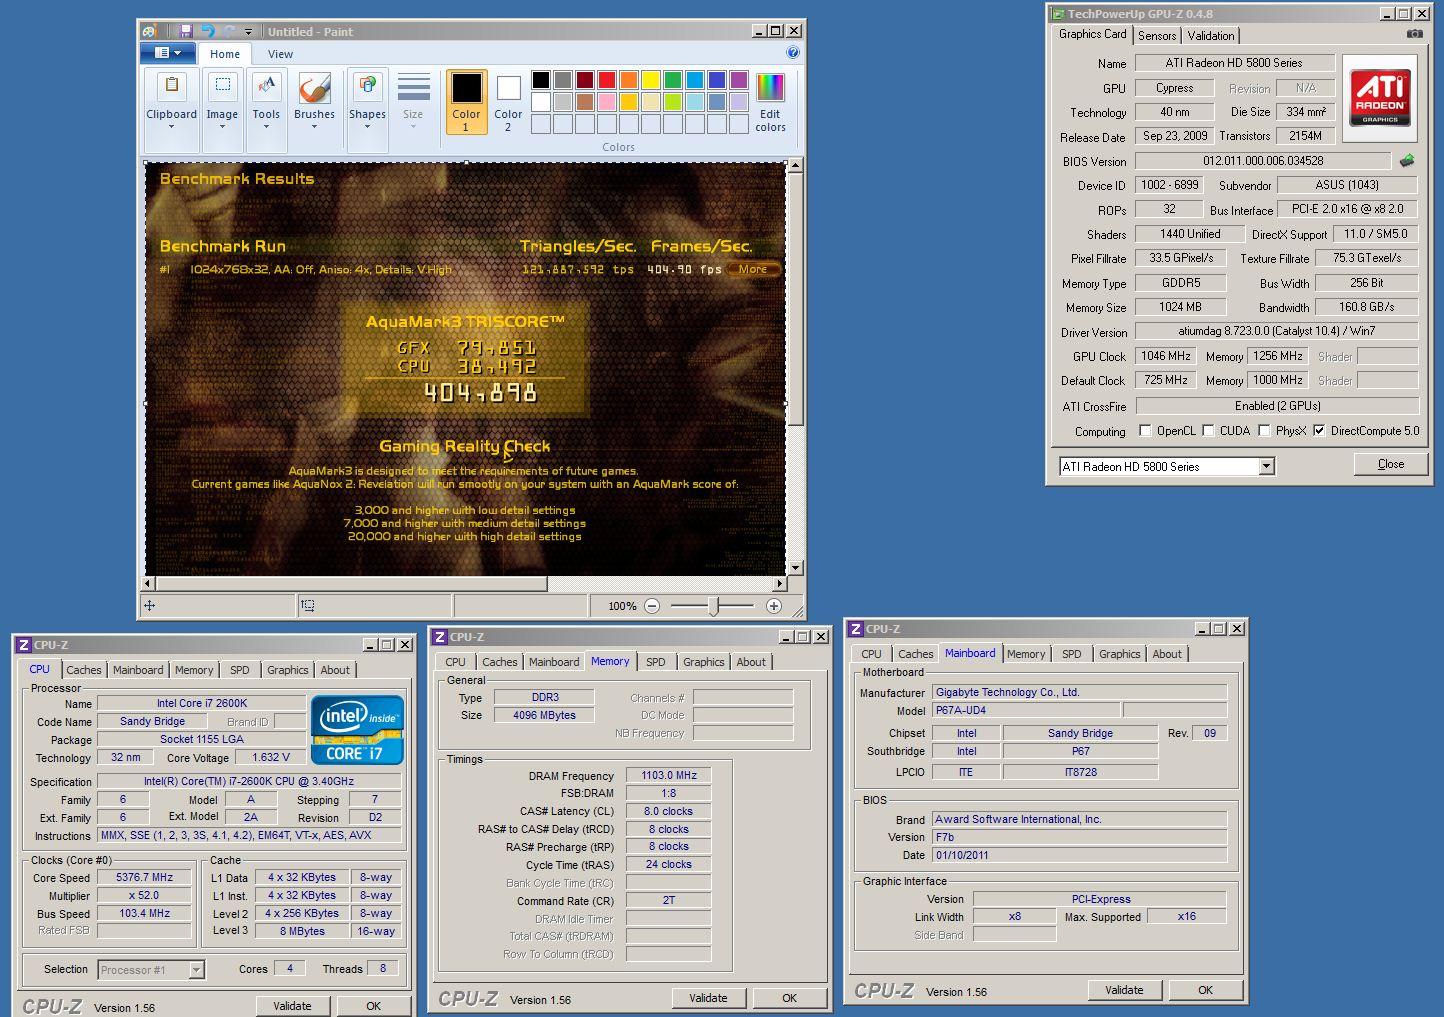This screenshot has height=1017, width=1444.
Task: Click OK in the CPU-Z CPU window
Action: [374, 1006]
